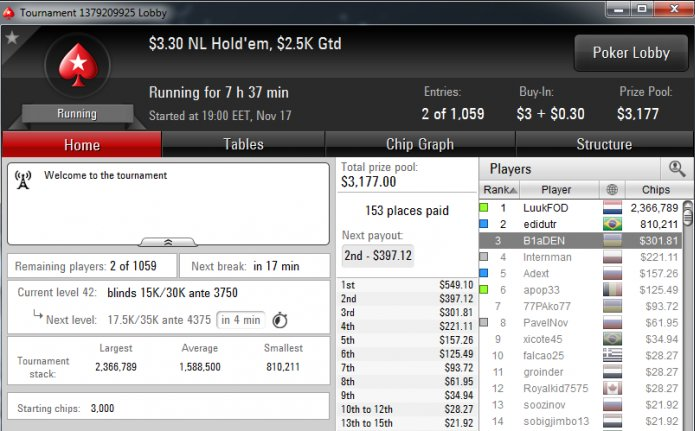Click the broadcast tower announcement icon

pyautogui.click(x=23, y=180)
